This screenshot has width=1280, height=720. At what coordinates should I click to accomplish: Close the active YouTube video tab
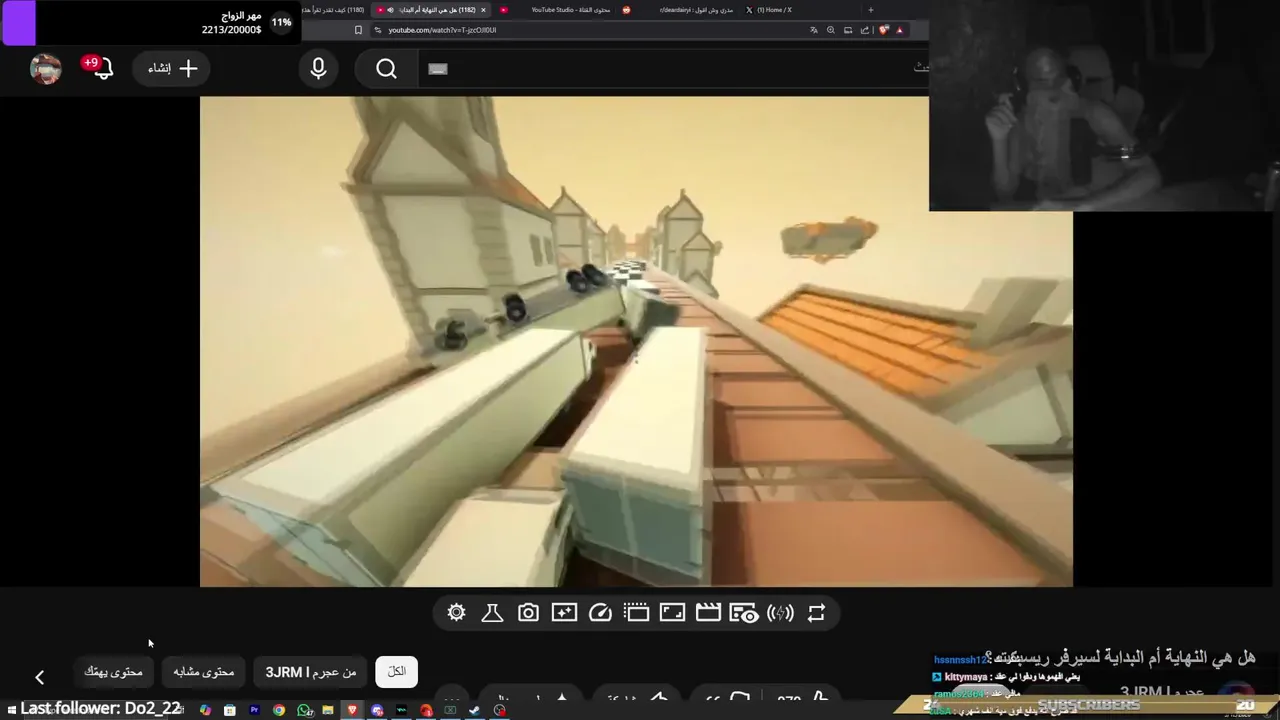point(483,10)
